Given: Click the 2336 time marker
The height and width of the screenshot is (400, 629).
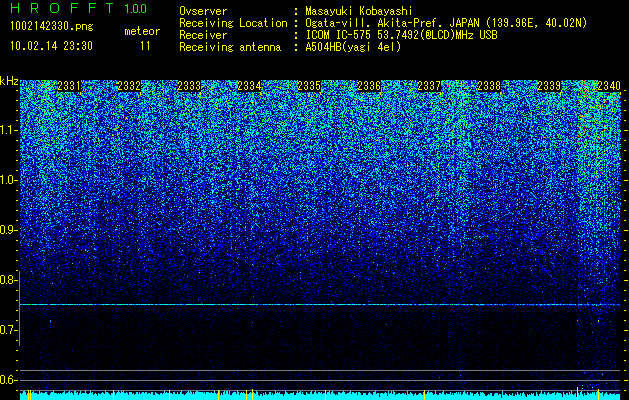Looking at the screenshot, I should point(369,86).
